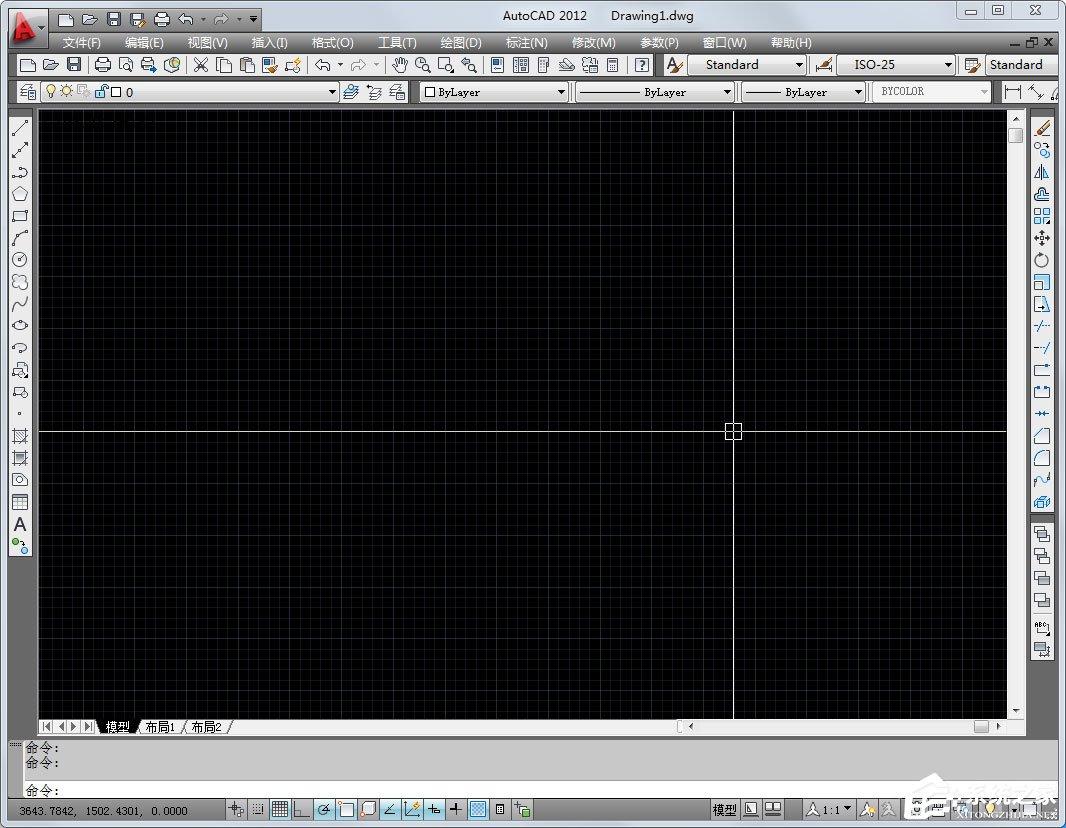Select the Spline tool
This screenshot has width=1066, height=828.
point(20,303)
